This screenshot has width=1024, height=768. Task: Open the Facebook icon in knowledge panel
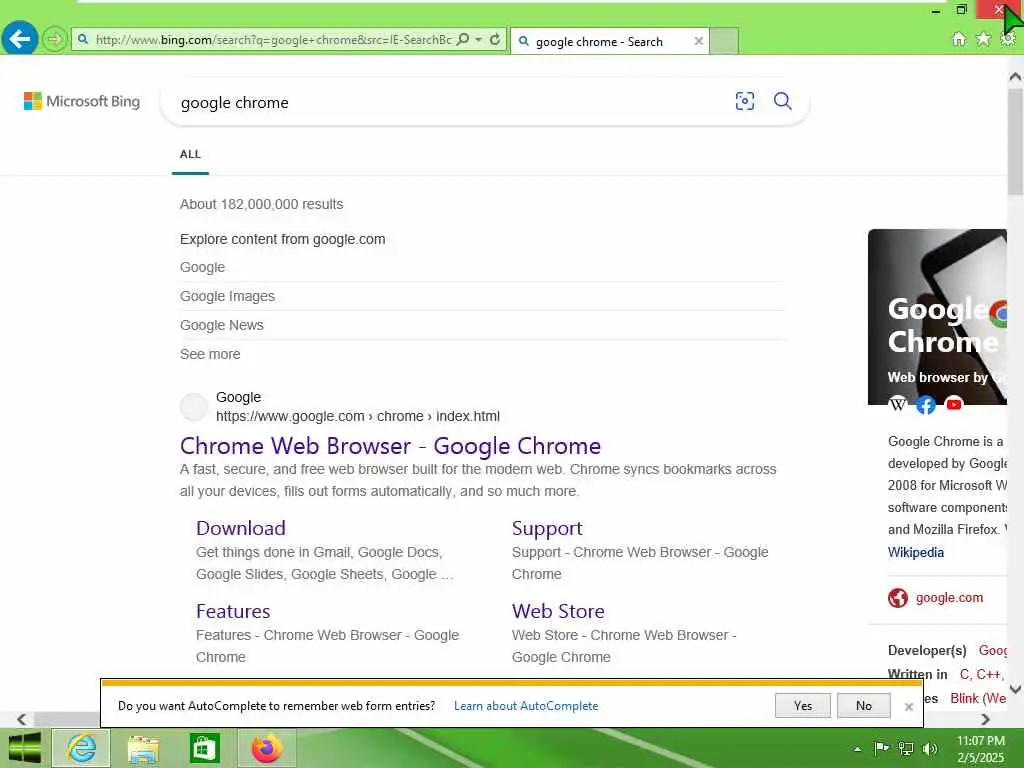tap(925, 405)
